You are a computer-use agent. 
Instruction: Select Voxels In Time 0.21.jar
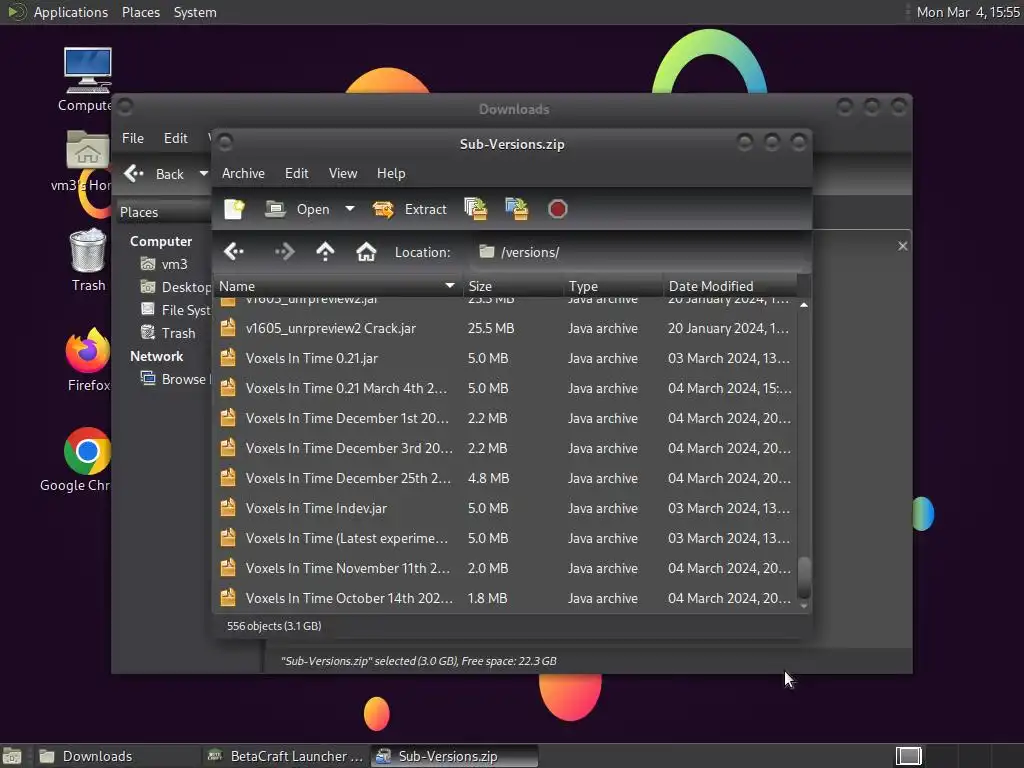pyautogui.click(x=504, y=359)
